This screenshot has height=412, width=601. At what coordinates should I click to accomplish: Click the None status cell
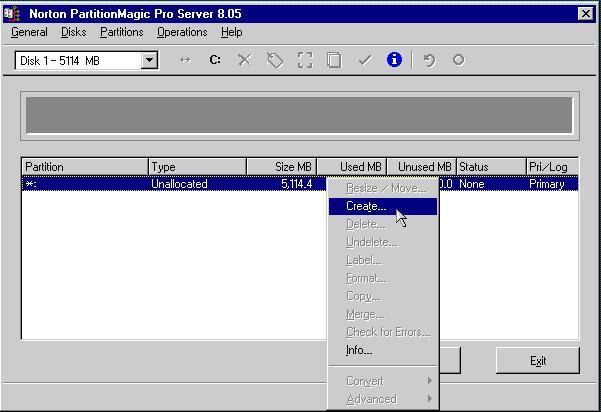click(472, 184)
